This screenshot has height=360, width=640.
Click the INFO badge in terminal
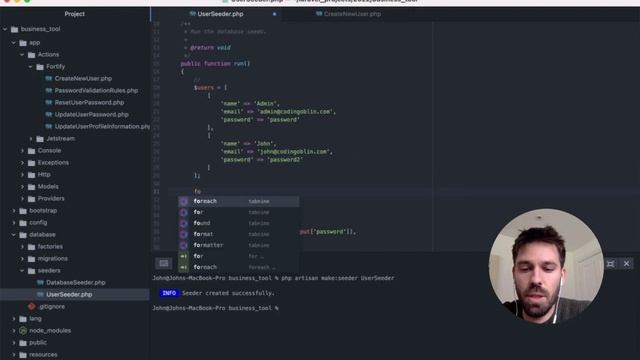click(169, 293)
